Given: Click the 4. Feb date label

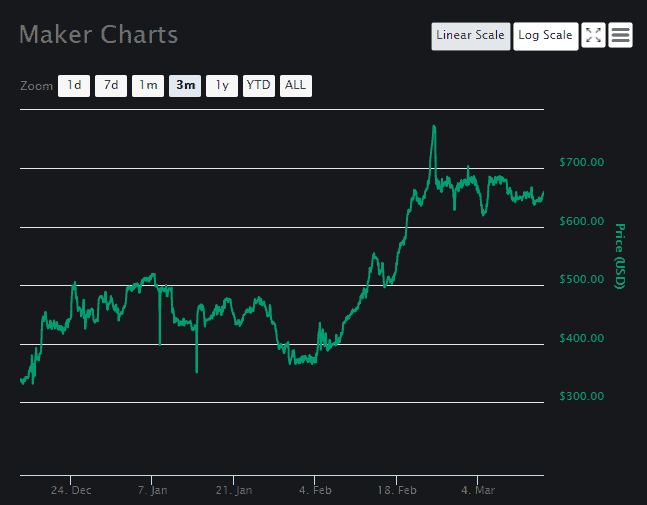Looking at the screenshot, I should (315, 490).
